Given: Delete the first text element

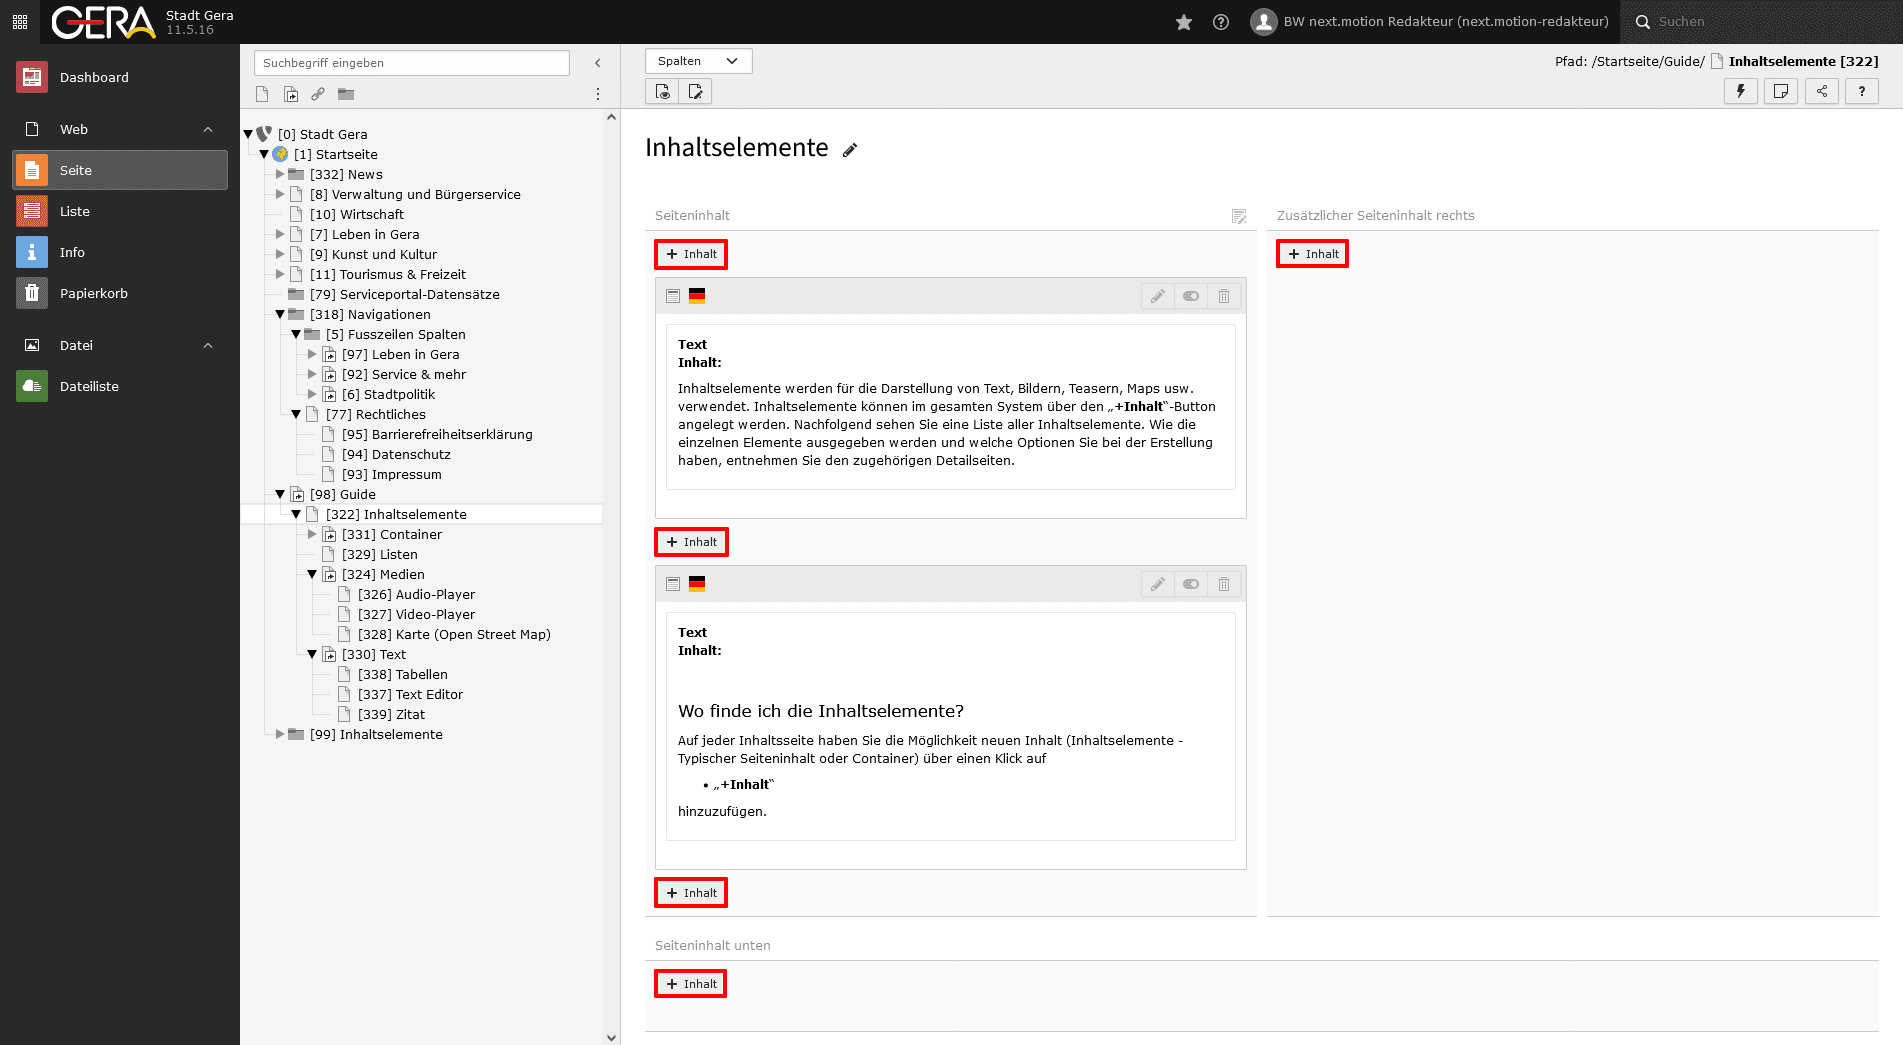Looking at the screenshot, I should point(1224,296).
